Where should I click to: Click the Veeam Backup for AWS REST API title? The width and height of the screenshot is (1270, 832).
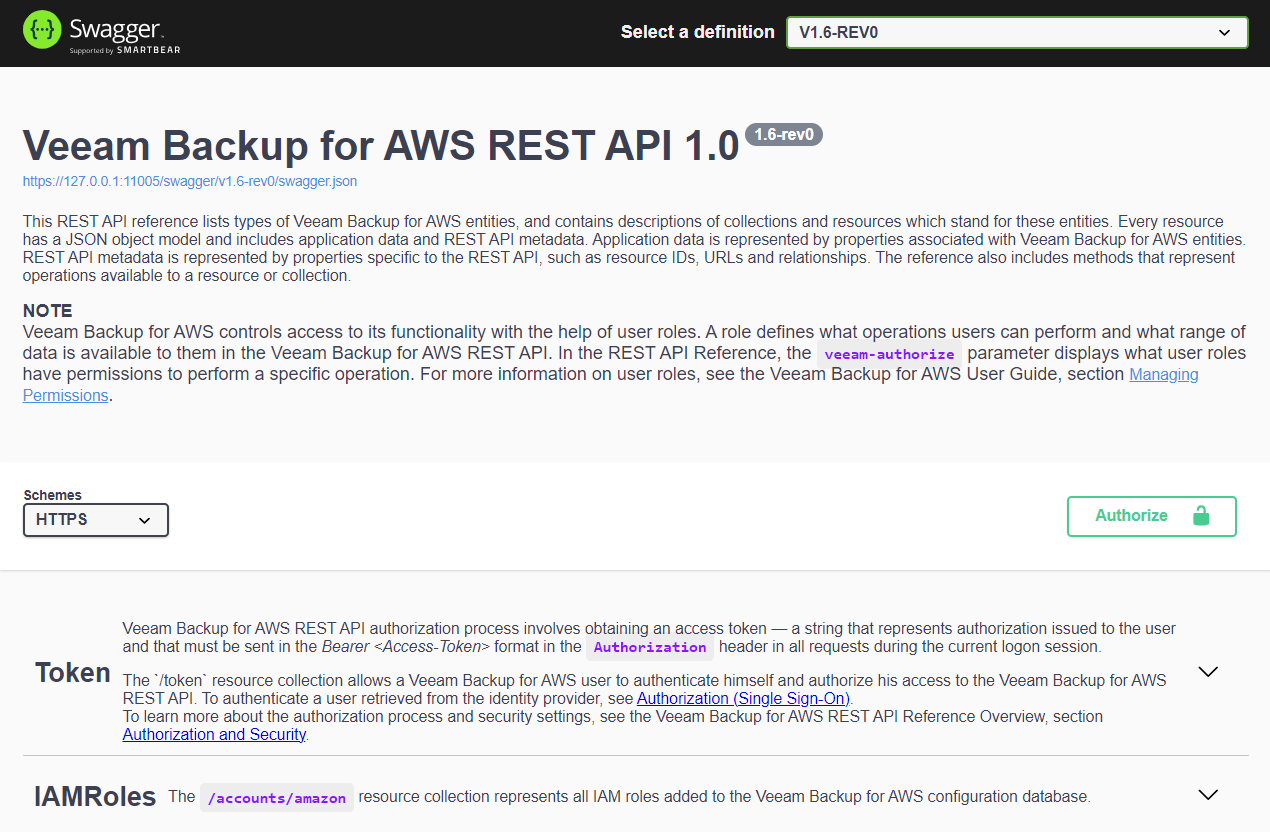(x=381, y=146)
